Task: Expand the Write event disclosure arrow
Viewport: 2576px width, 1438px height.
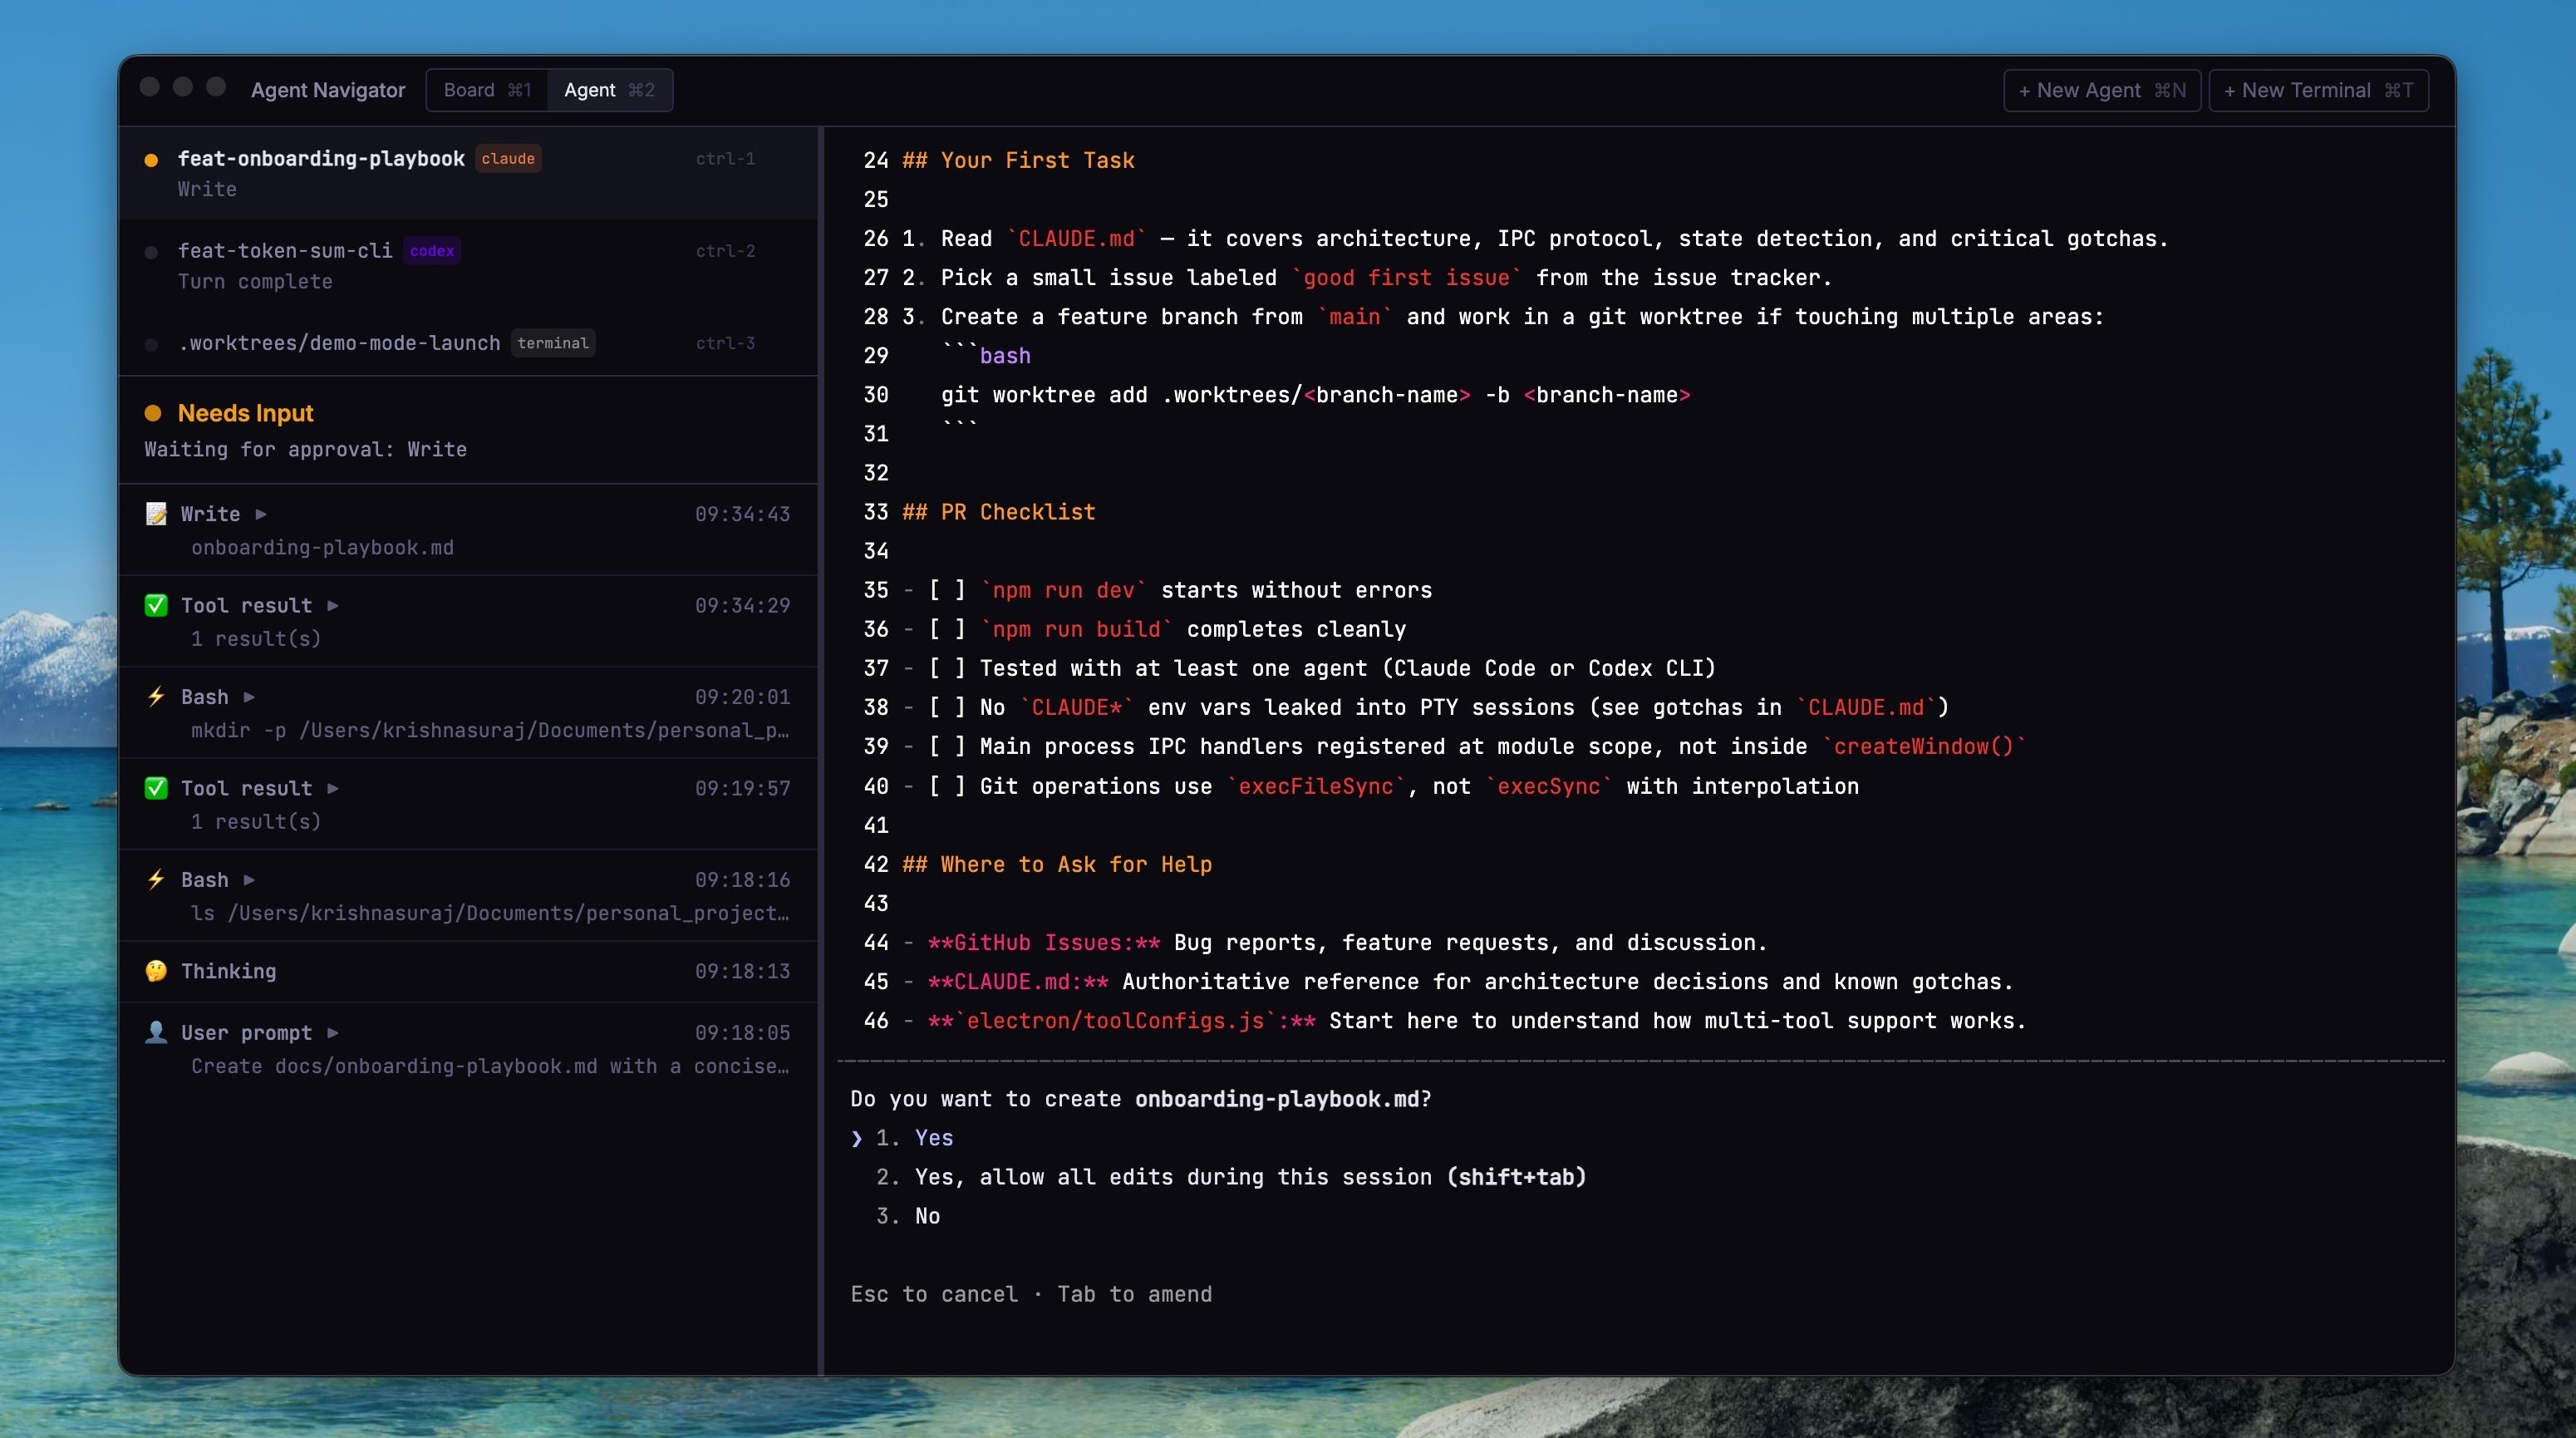Action: (261, 514)
